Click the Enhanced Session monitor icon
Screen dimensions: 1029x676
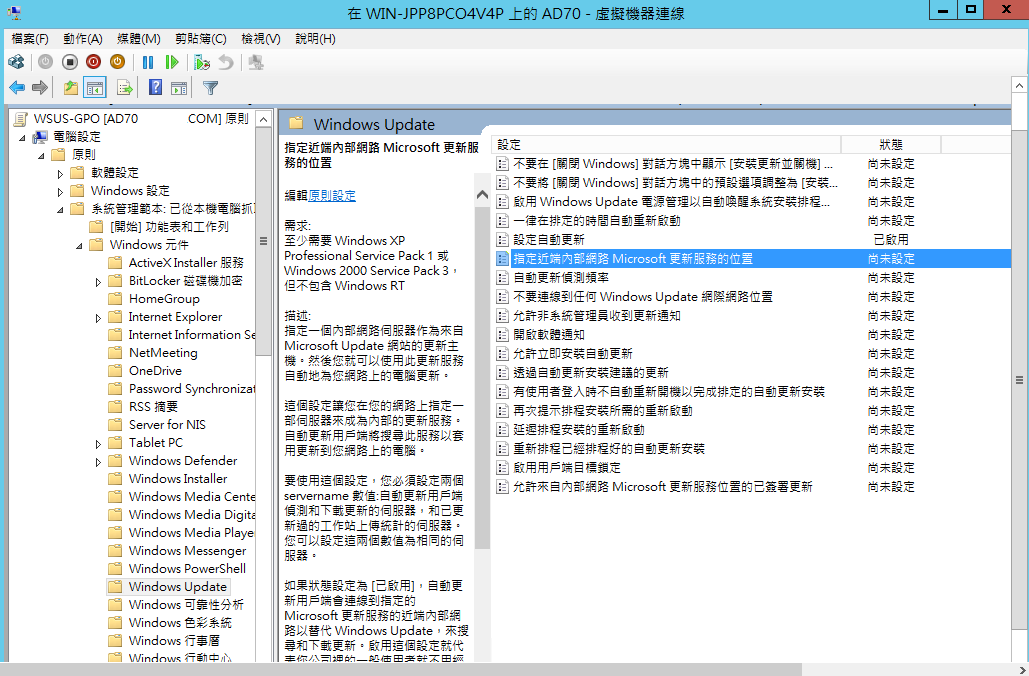click(x=256, y=62)
